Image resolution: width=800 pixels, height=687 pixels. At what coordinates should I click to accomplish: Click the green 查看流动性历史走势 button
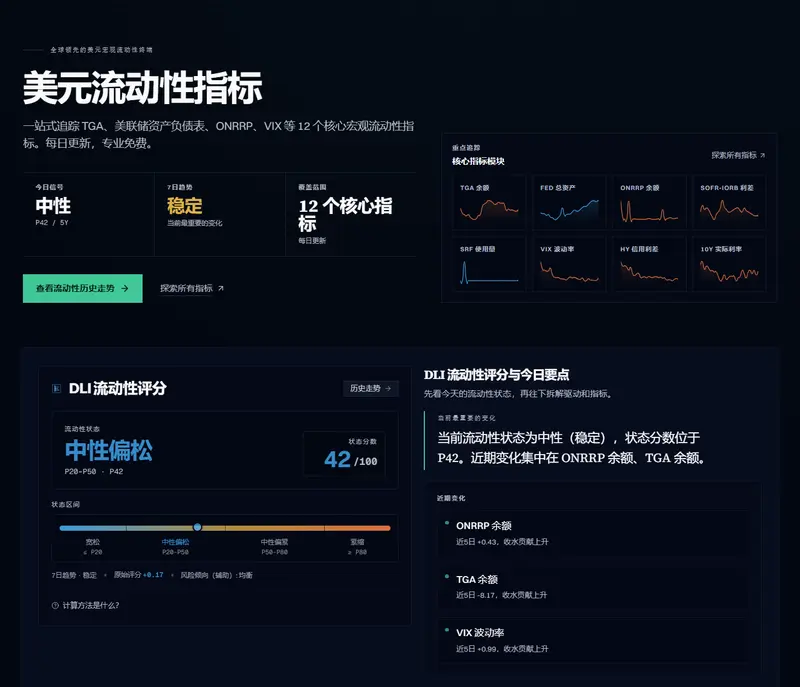(x=83, y=289)
